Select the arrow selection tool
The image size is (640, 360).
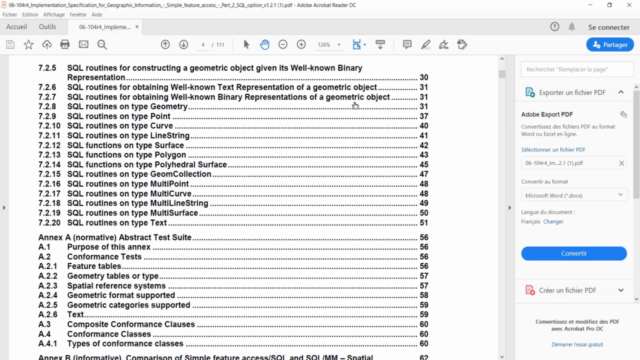pos(246,44)
